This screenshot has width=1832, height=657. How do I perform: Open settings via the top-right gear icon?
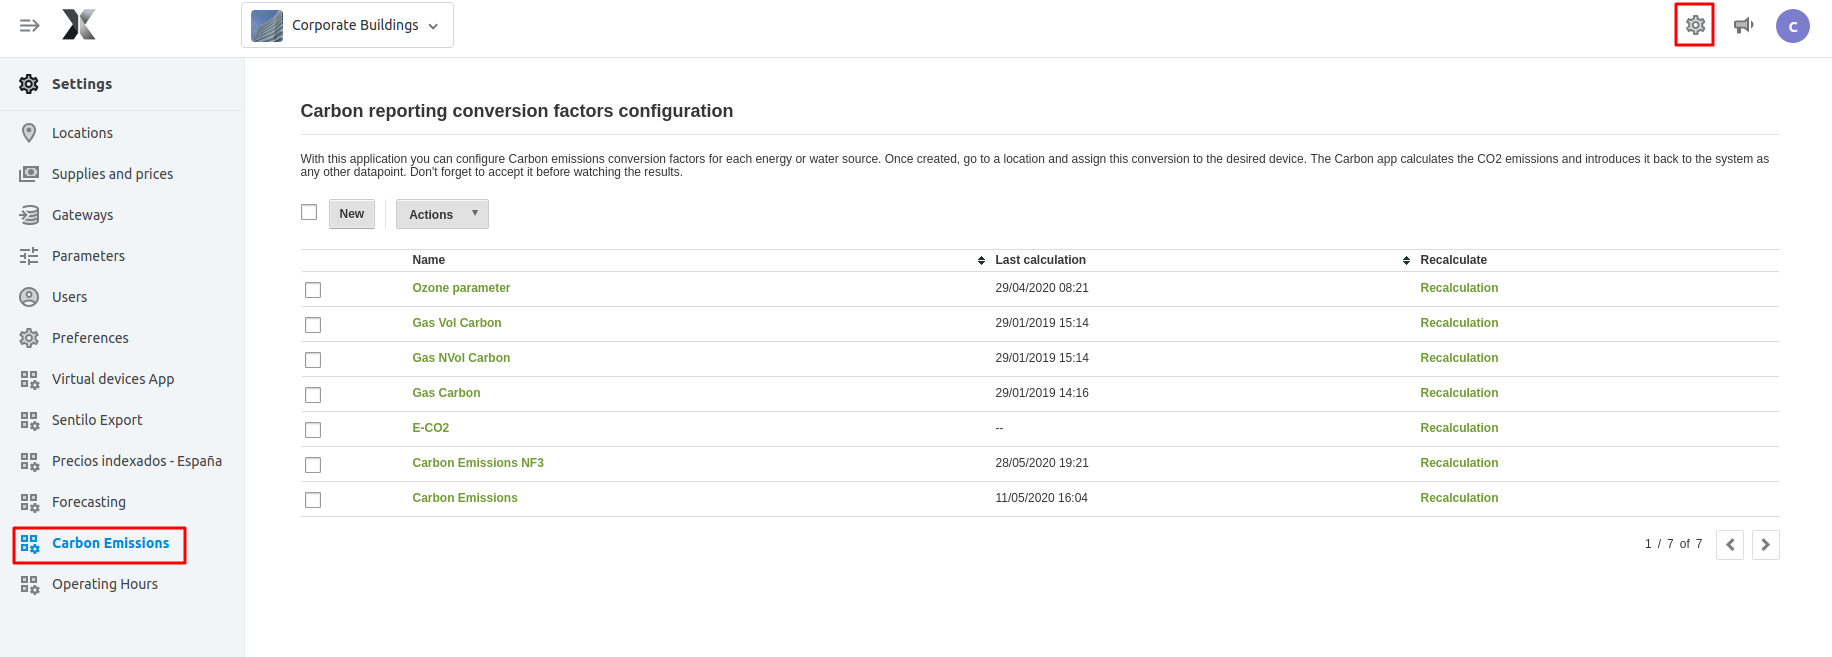point(1695,25)
